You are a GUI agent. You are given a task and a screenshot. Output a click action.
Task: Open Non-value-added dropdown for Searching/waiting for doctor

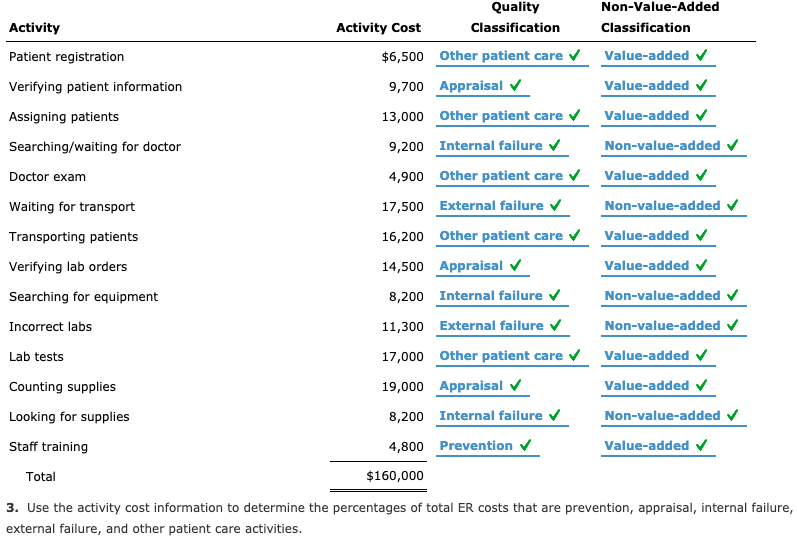[673, 146]
